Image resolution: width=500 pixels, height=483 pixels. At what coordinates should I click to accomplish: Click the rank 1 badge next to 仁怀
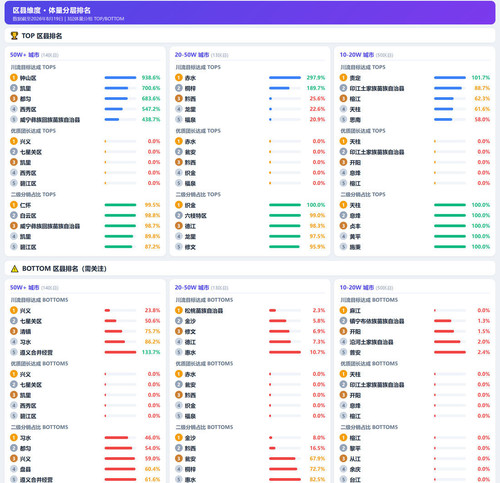14,205
